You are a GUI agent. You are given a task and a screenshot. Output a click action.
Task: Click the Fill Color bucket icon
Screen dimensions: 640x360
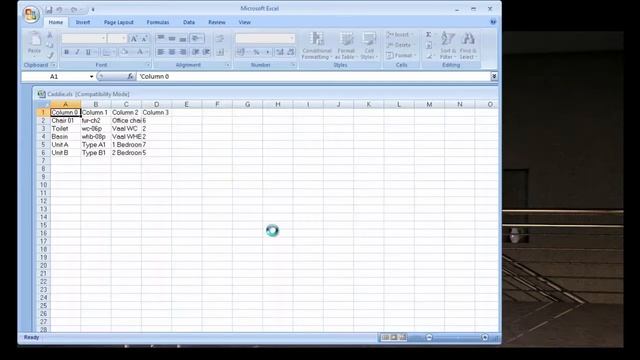124,52
